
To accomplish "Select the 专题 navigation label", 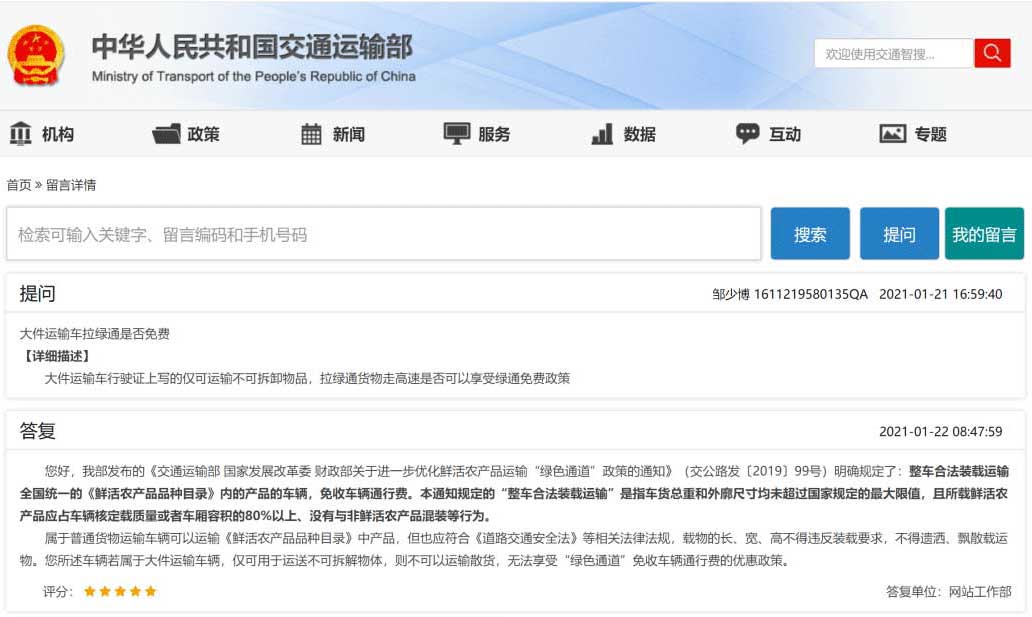I will coord(930,134).
